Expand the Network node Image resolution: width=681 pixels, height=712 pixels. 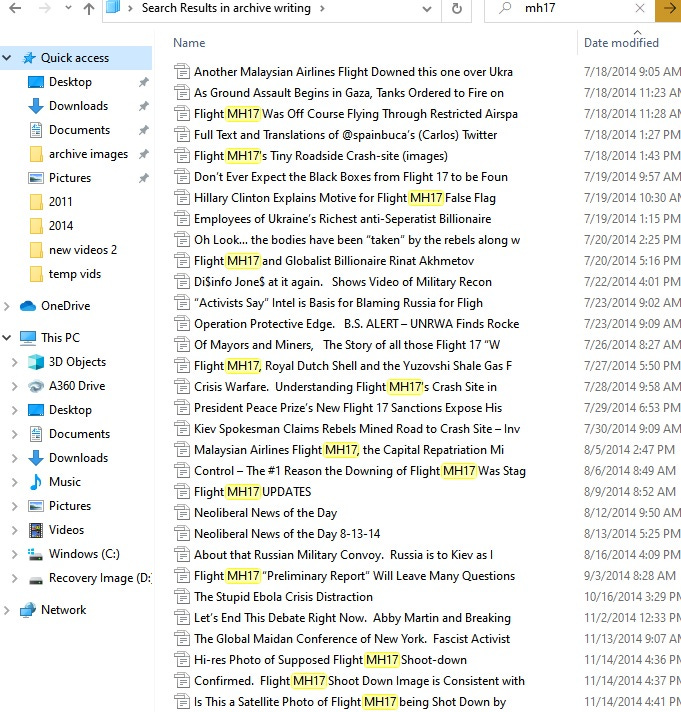tap(7, 610)
